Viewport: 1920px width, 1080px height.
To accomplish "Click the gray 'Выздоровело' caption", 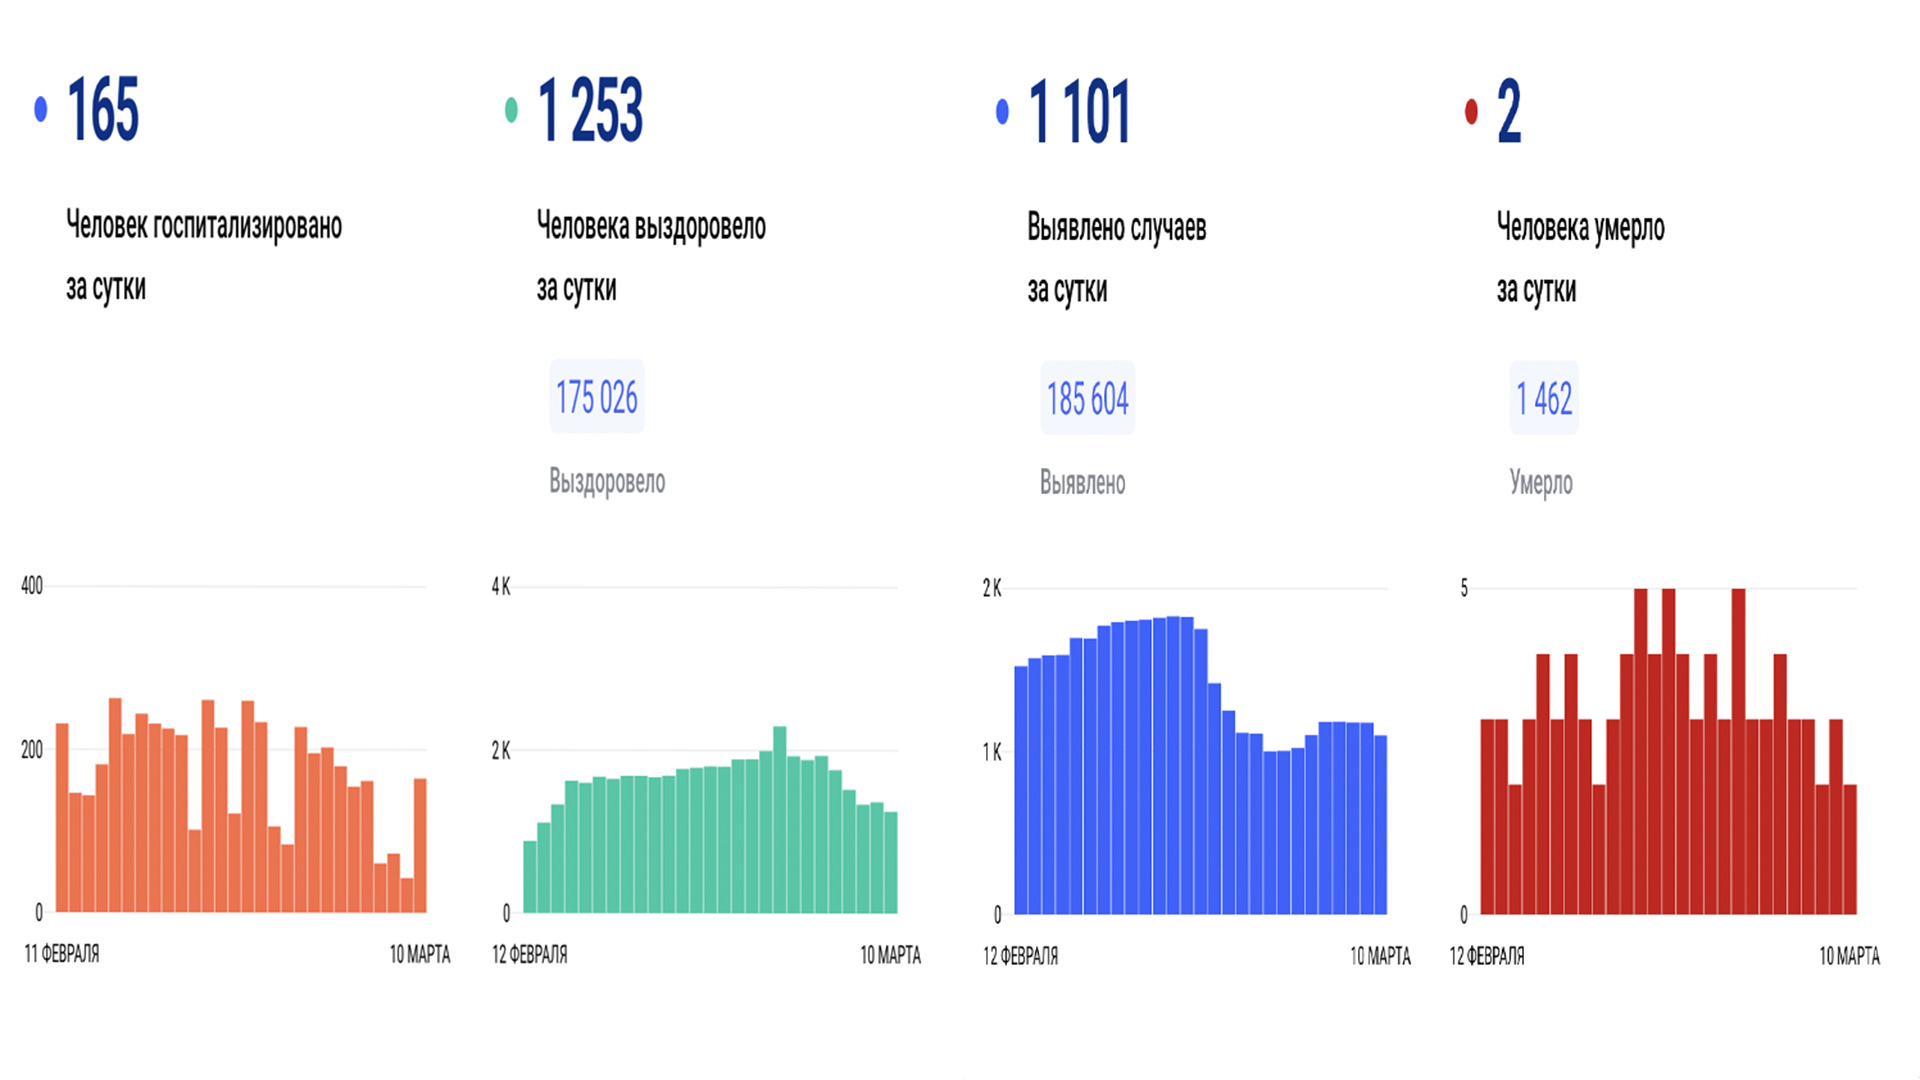I will pos(607,482).
